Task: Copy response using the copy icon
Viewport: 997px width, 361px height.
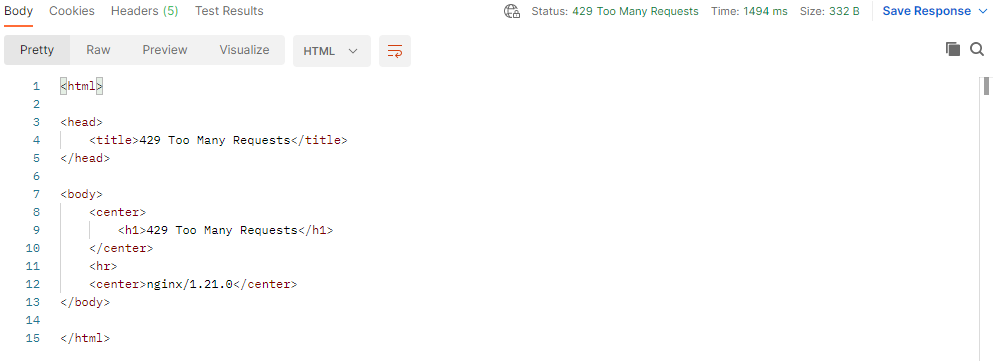Action: (952, 50)
